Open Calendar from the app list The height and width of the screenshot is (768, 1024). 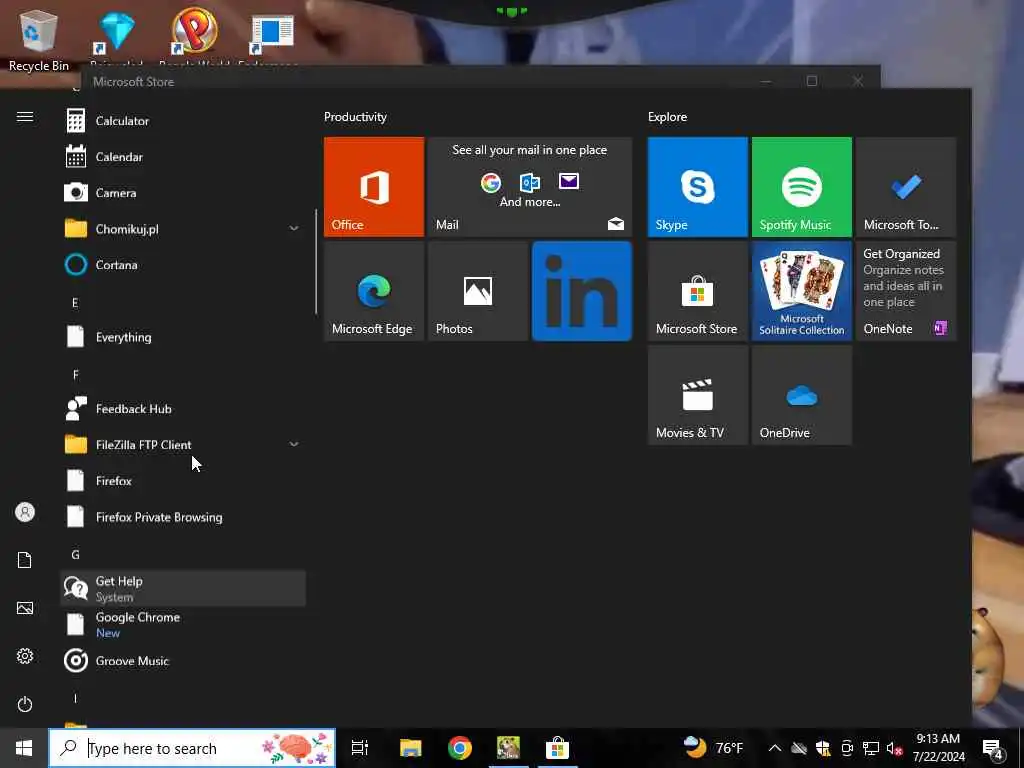coord(183,157)
